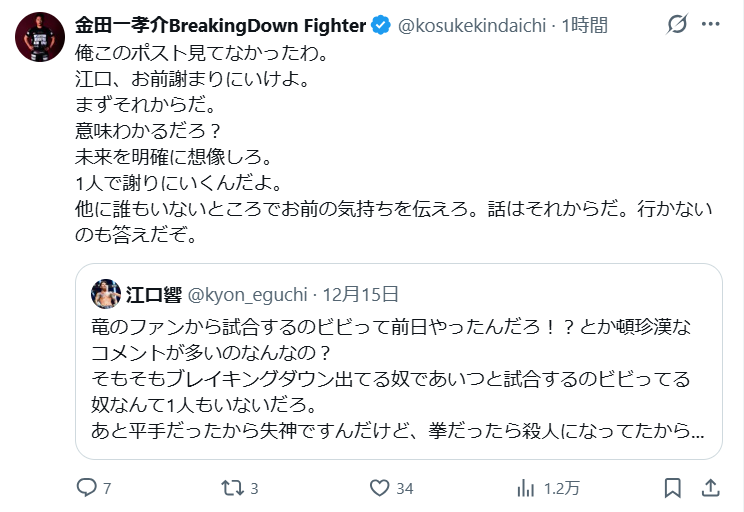
Task: Click the @kyon_eguchi handle
Action: click(243, 293)
